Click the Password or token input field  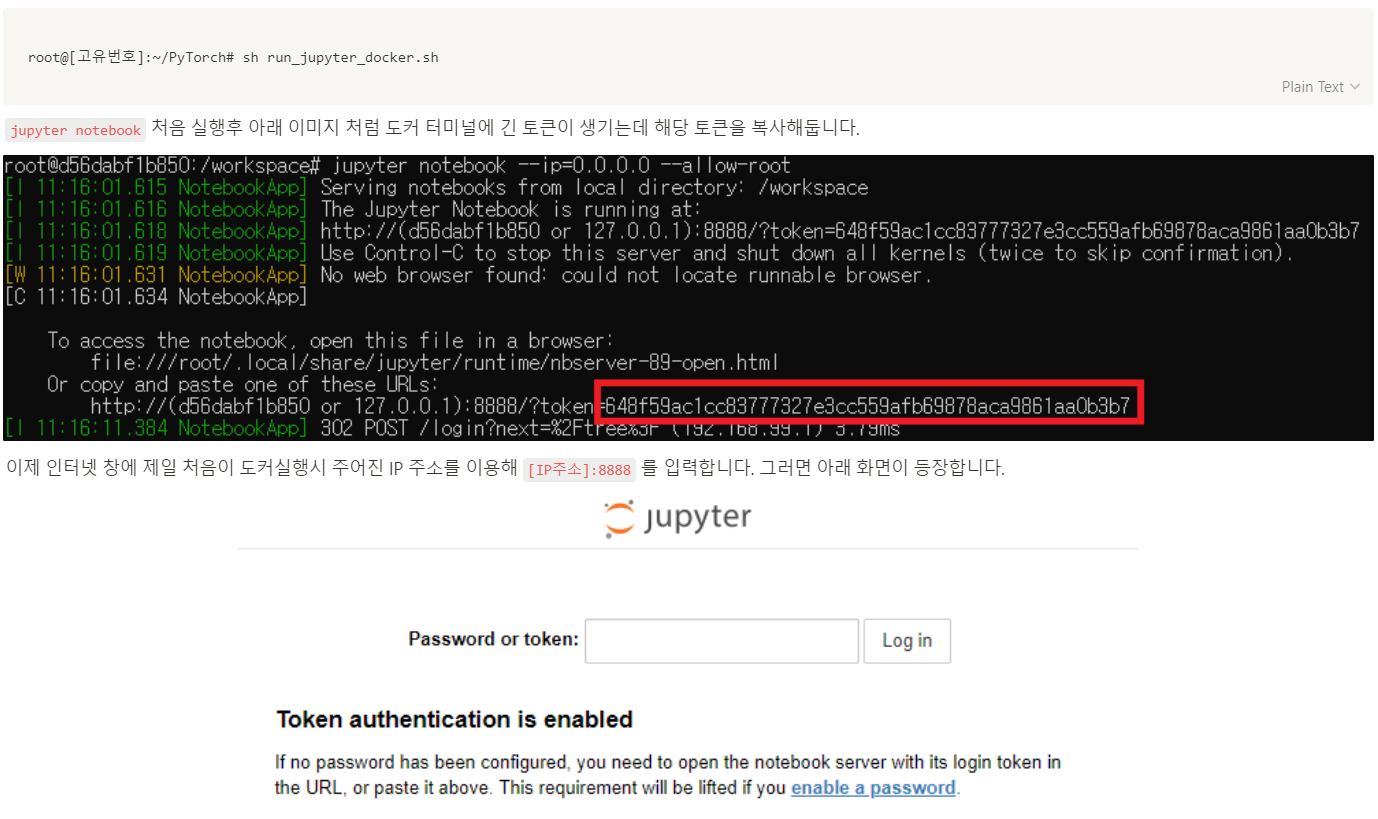(722, 641)
